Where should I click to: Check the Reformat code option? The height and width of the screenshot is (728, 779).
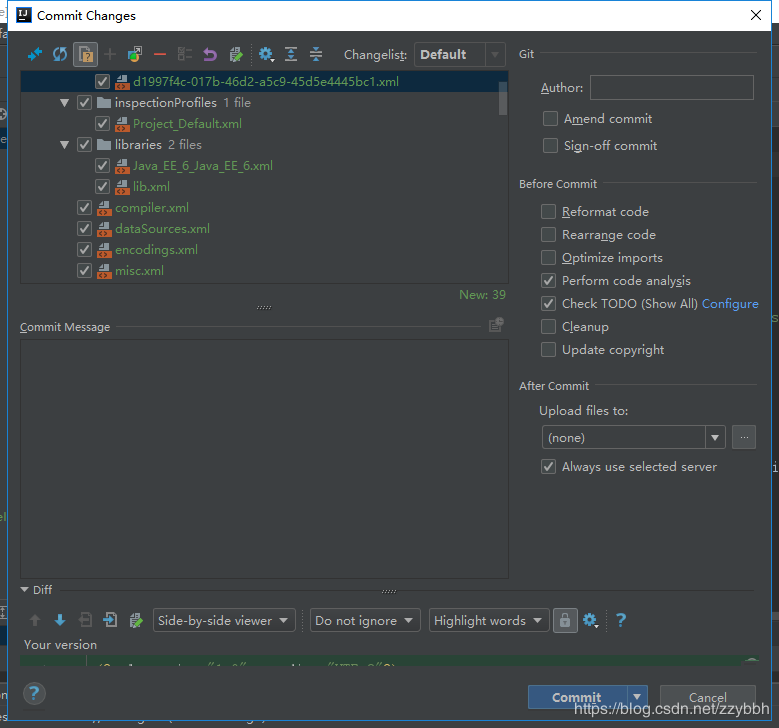click(x=548, y=212)
